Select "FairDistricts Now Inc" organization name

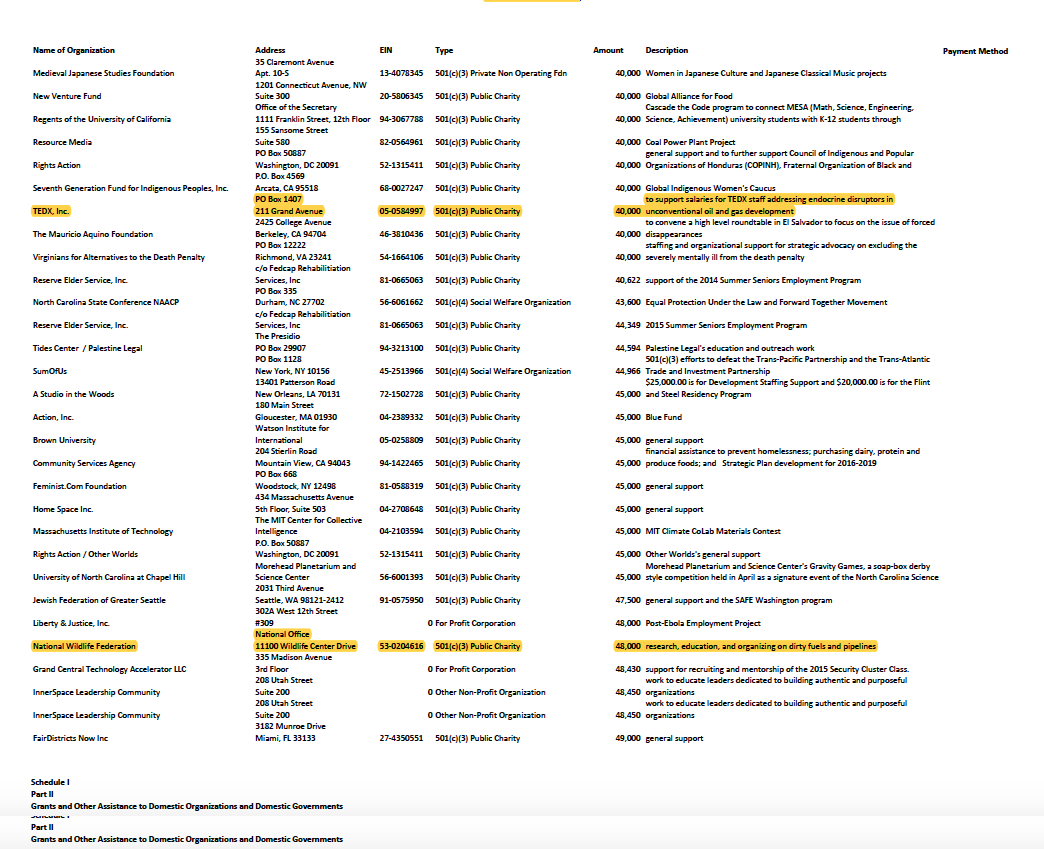tap(70, 738)
